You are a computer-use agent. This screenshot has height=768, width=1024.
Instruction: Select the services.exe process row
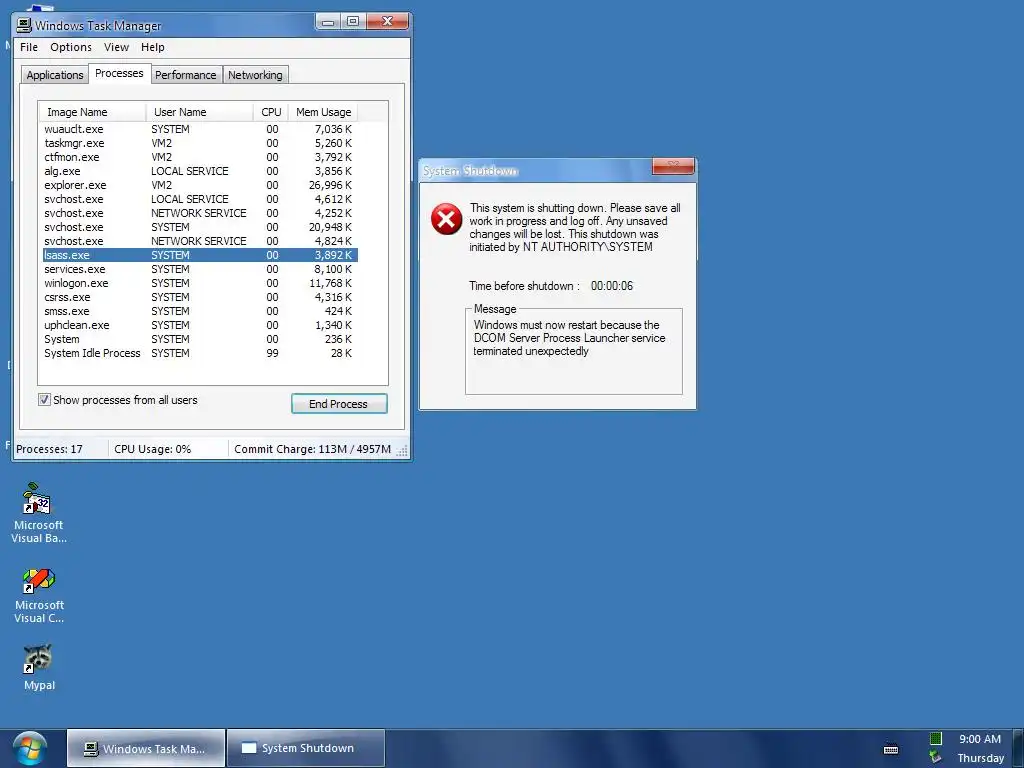pyautogui.click(x=199, y=269)
